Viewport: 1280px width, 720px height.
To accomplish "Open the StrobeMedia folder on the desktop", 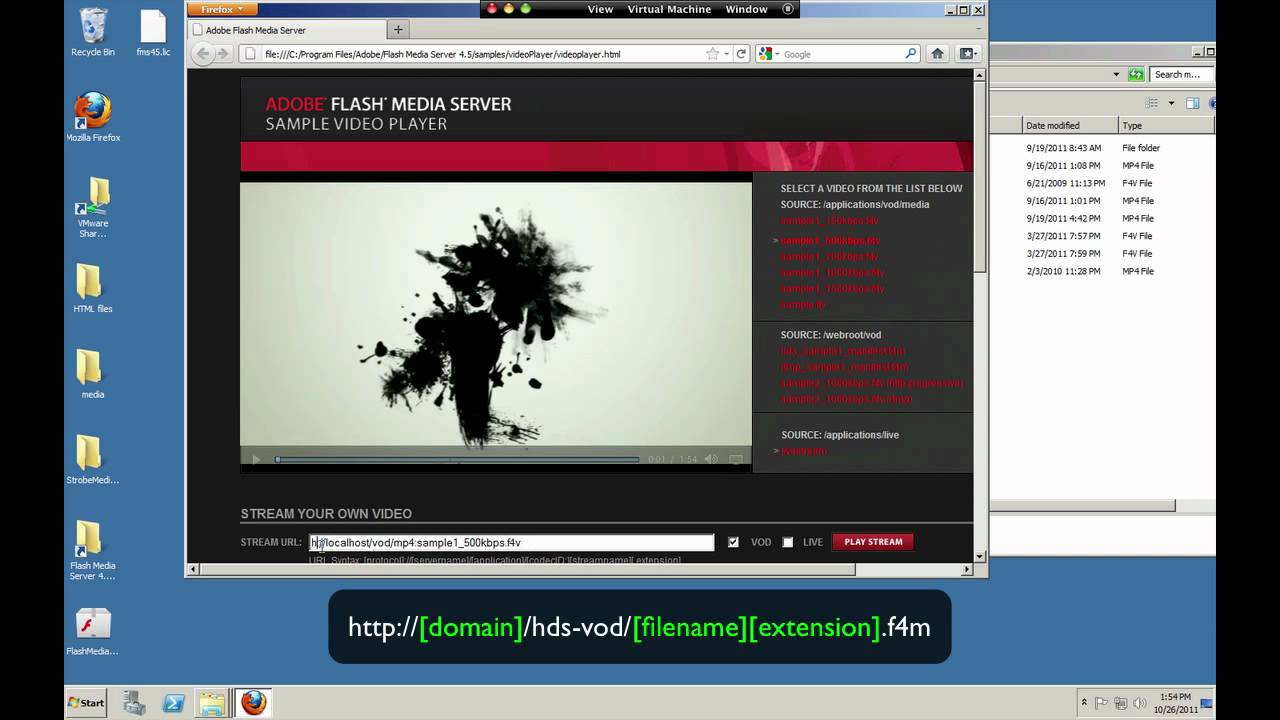I will [x=92, y=460].
